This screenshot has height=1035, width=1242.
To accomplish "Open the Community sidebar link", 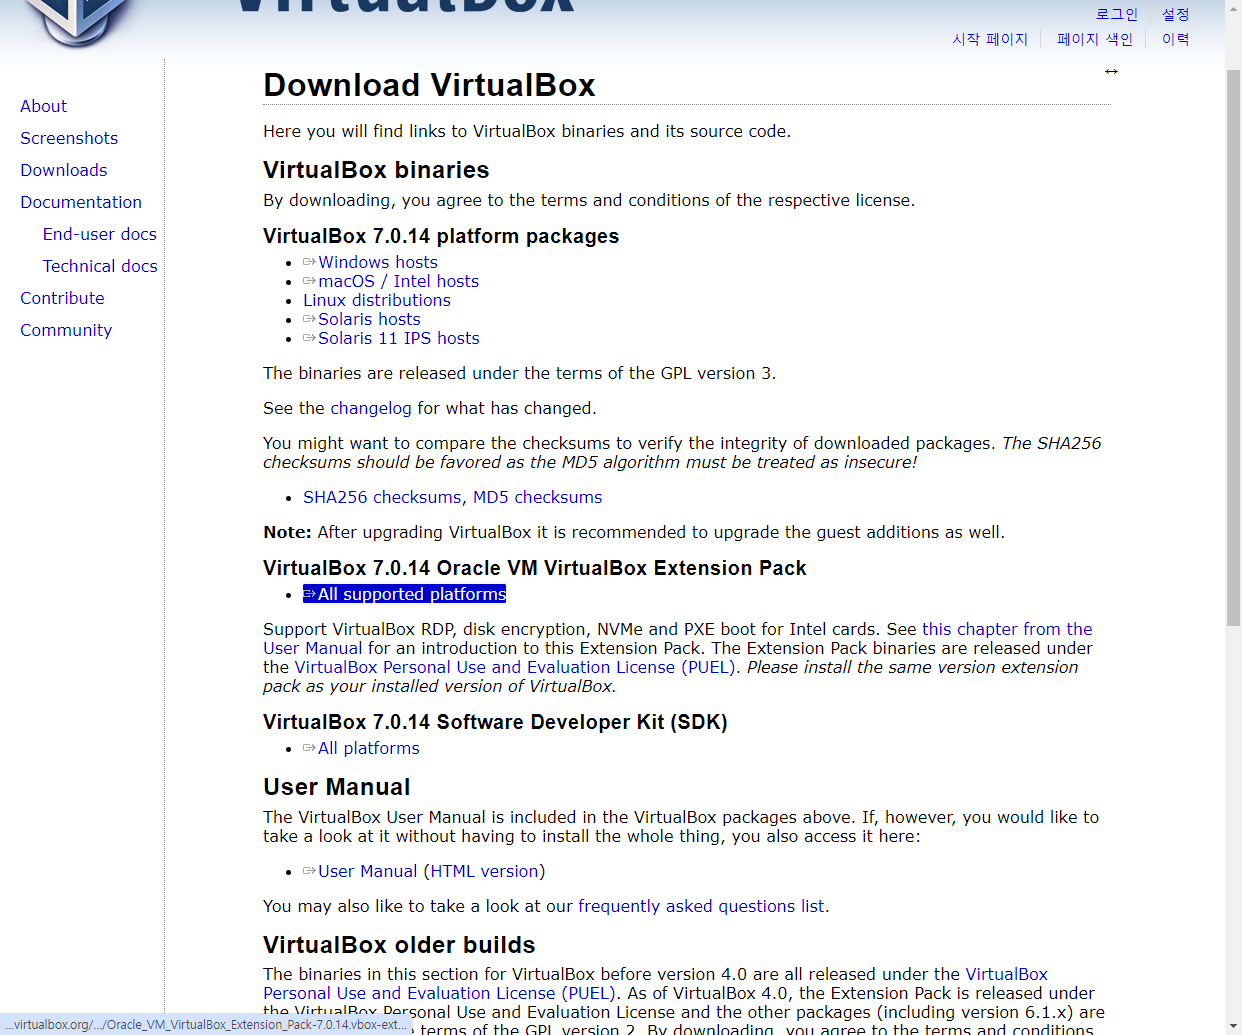I will click(66, 330).
